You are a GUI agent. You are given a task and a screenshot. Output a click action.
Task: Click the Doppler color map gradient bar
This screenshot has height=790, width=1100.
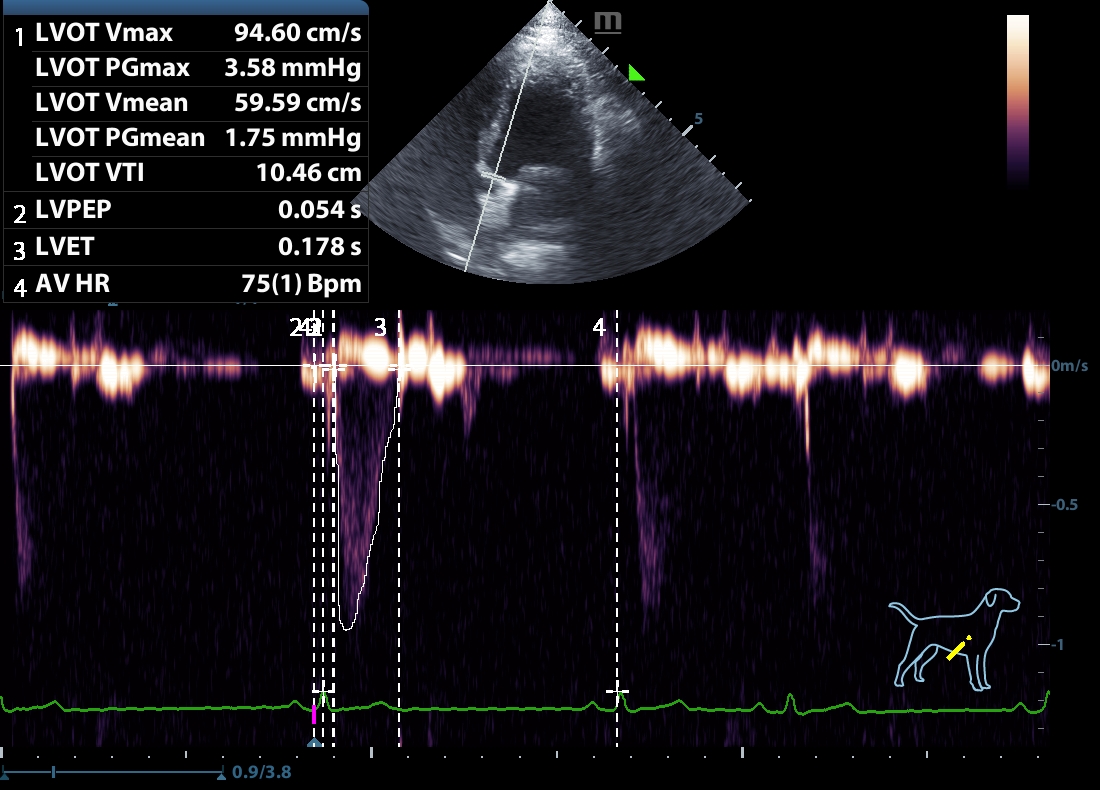[x=1017, y=100]
